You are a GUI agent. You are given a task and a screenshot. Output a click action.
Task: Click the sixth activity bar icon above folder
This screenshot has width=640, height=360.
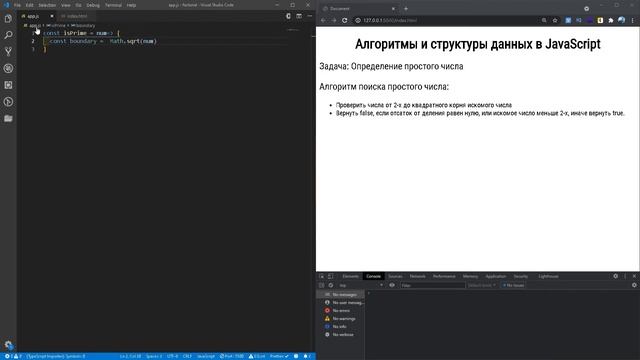pos(8,102)
